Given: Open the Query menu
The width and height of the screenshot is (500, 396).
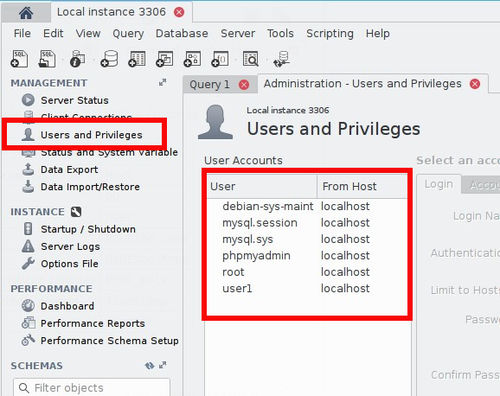Looking at the screenshot, I should pos(128,34).
